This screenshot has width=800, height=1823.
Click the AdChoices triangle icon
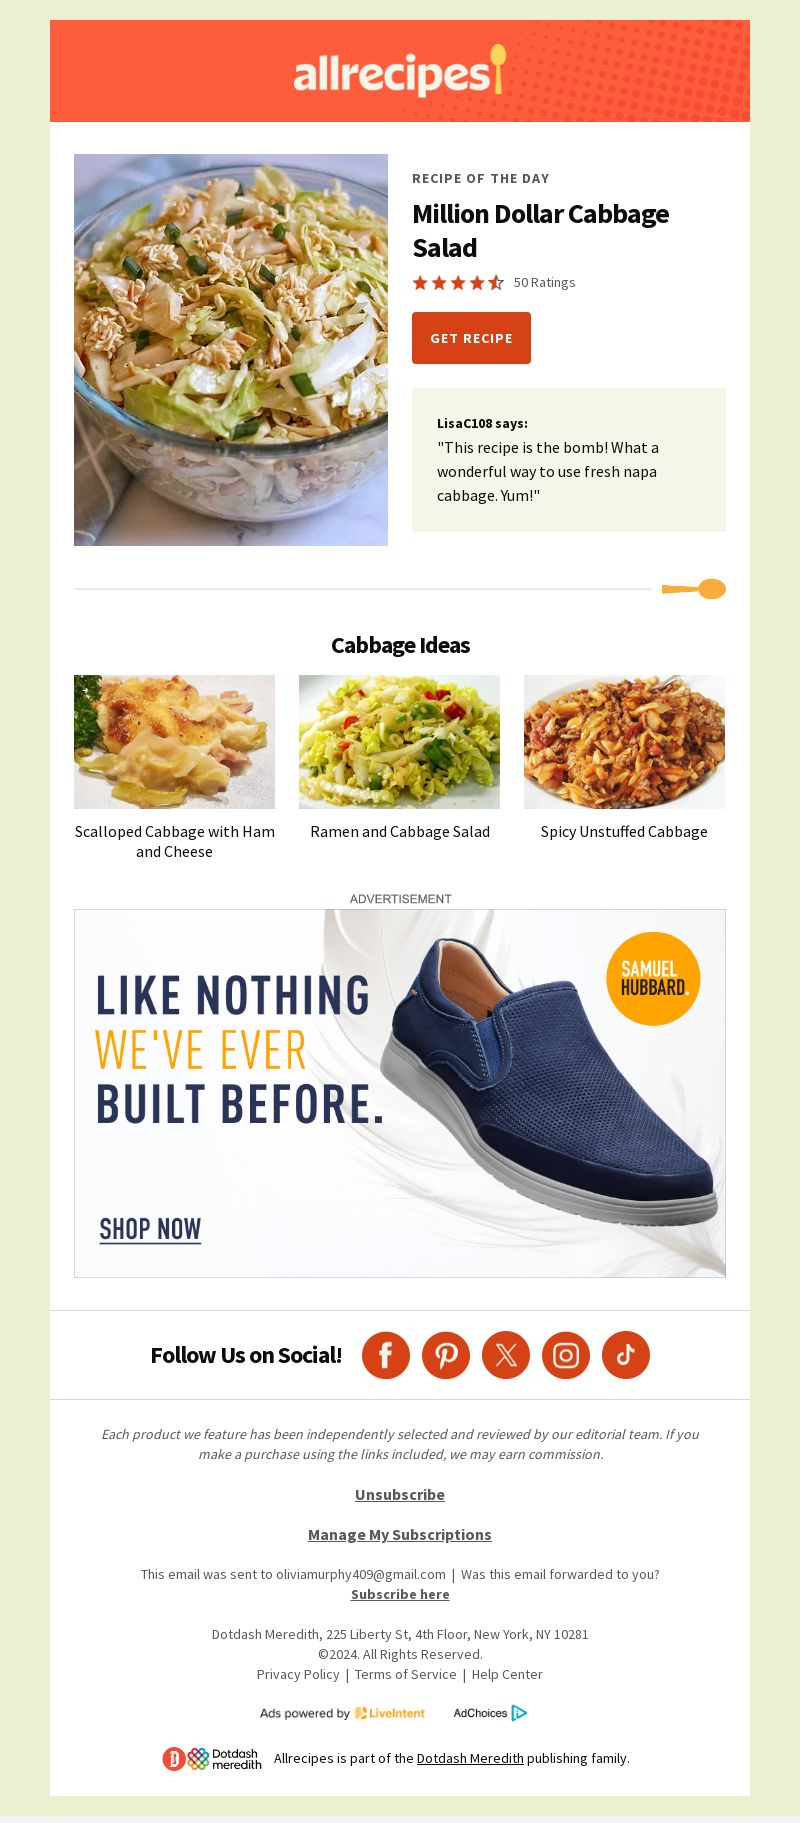tap(519, 1713)
